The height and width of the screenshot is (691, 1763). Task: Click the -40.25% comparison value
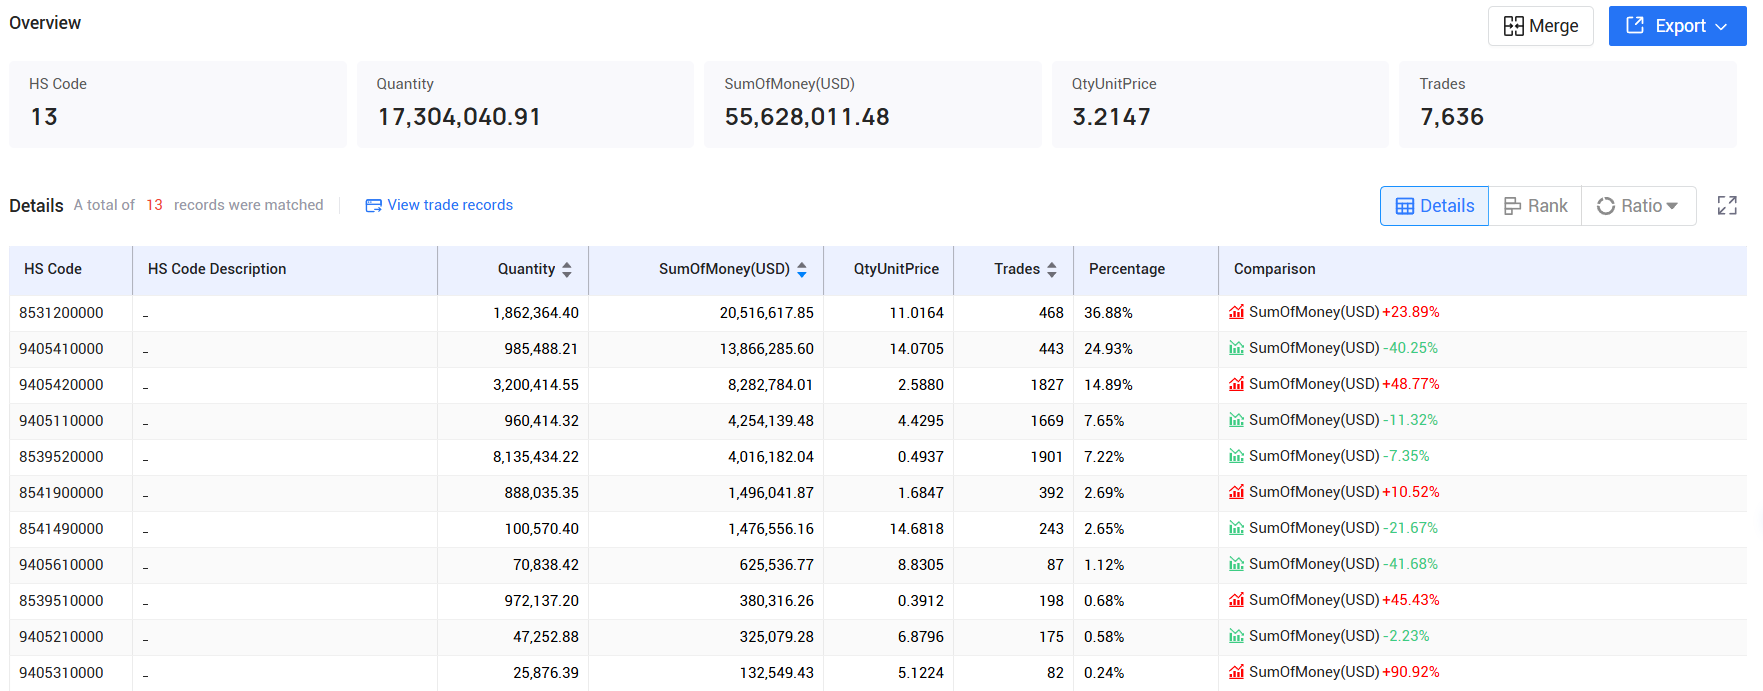coord(1411,348)
